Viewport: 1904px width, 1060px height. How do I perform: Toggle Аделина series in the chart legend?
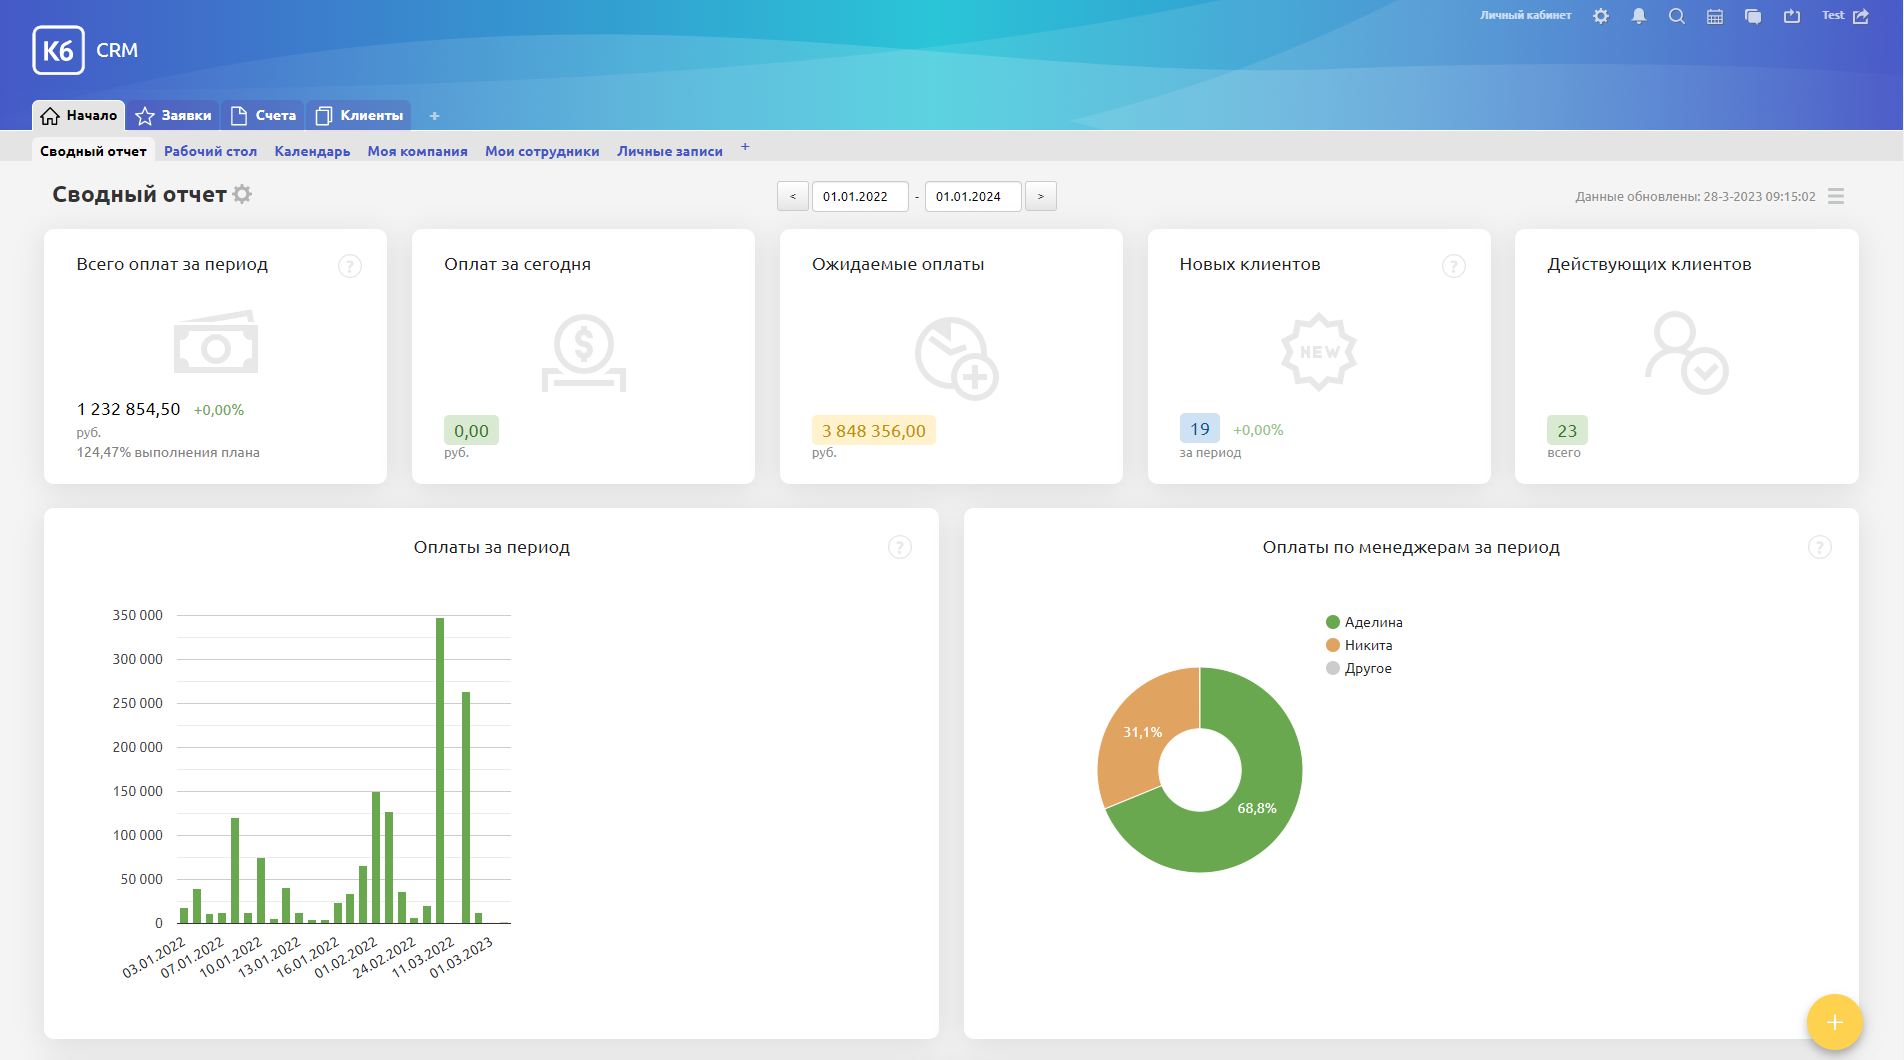(x=1365, y=622)
